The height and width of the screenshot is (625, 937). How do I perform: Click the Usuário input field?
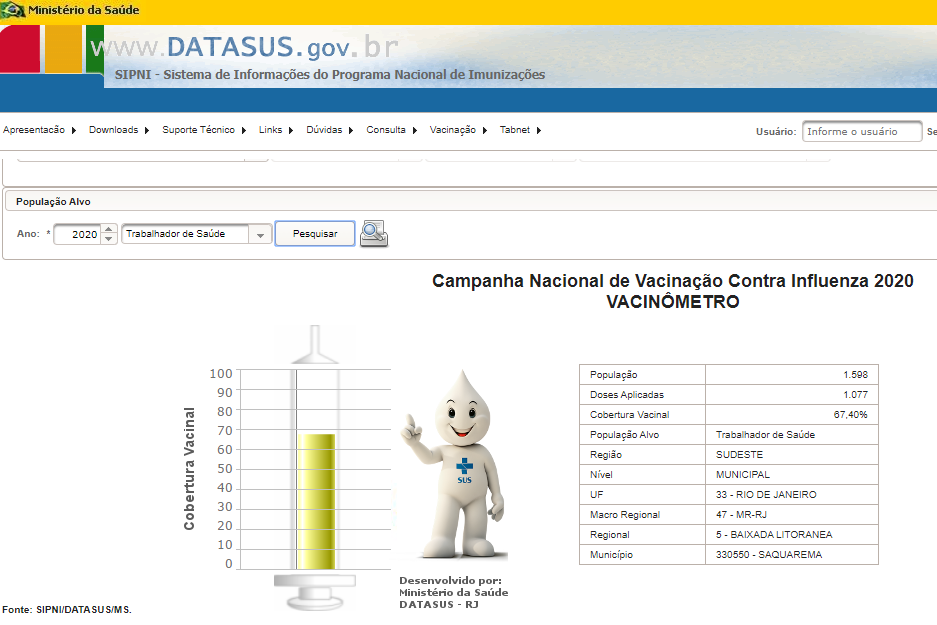[862, 131]
